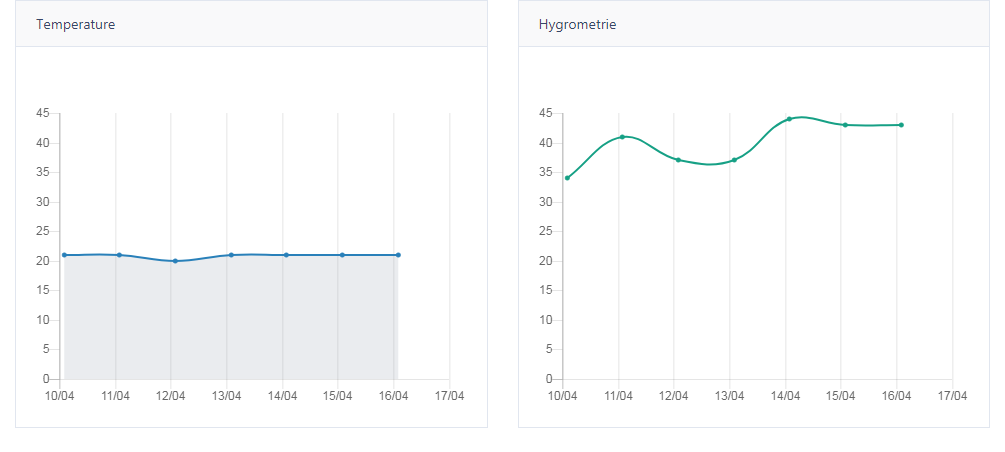Click the 35 label on Hygrometrie y-axis

(546, 172)
